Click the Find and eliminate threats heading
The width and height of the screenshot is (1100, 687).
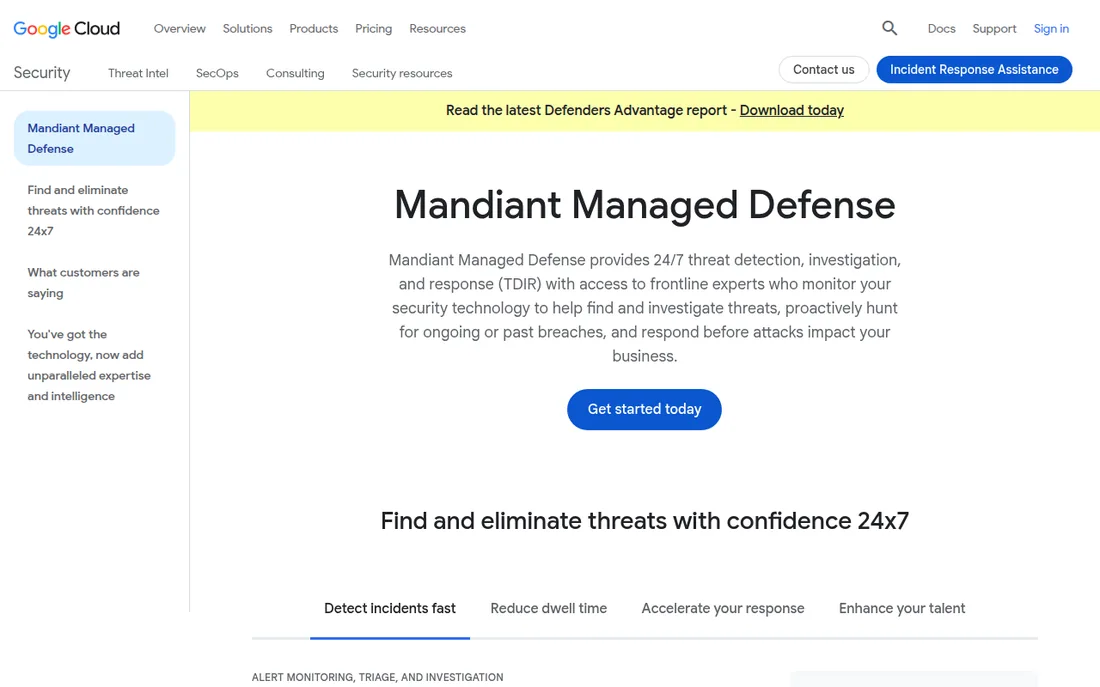(645, 521)
